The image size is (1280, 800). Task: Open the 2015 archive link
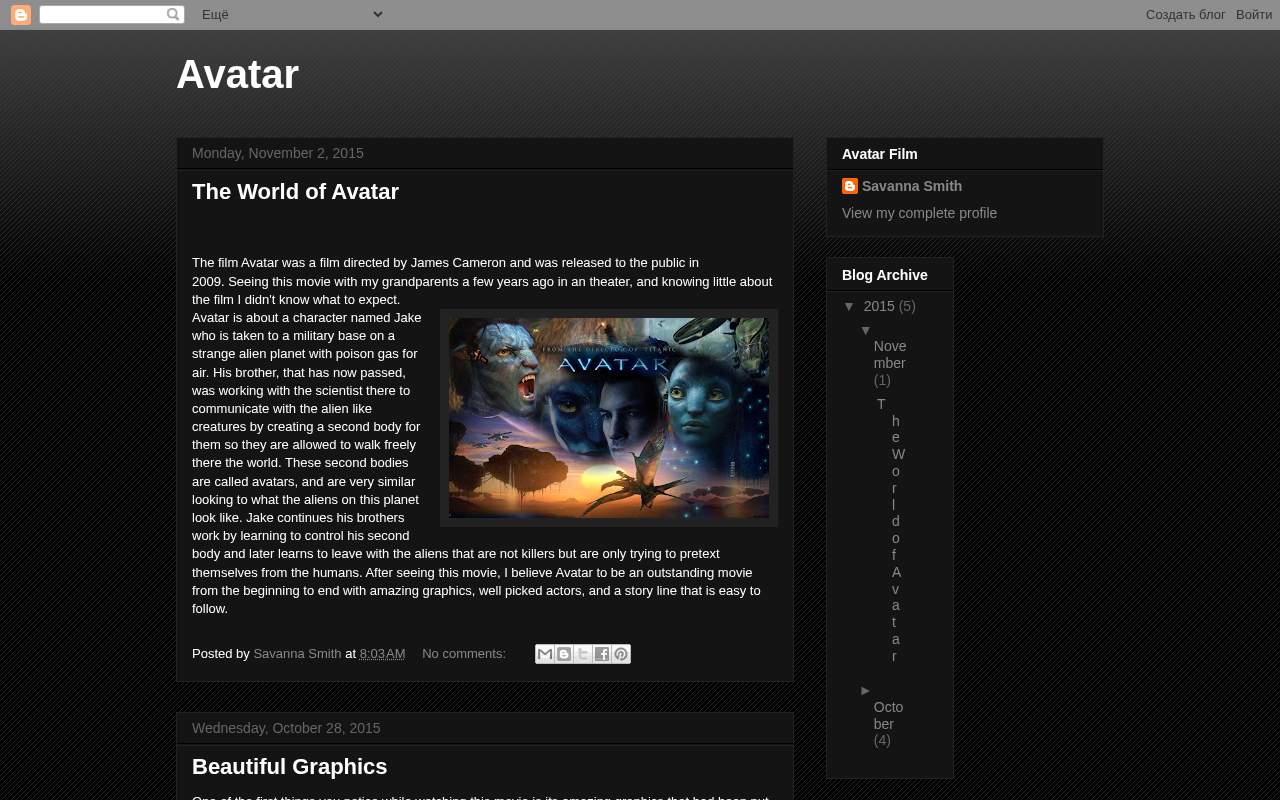[x=879, y=306]
